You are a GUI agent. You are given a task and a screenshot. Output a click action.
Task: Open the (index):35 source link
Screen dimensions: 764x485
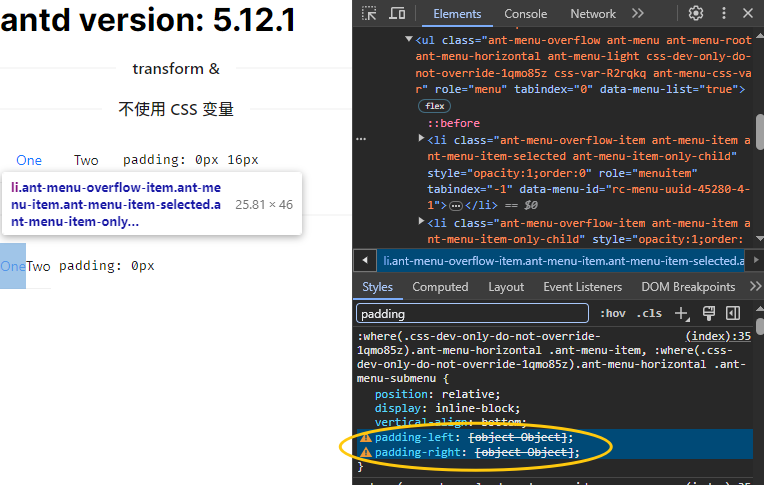click(718, 336)
